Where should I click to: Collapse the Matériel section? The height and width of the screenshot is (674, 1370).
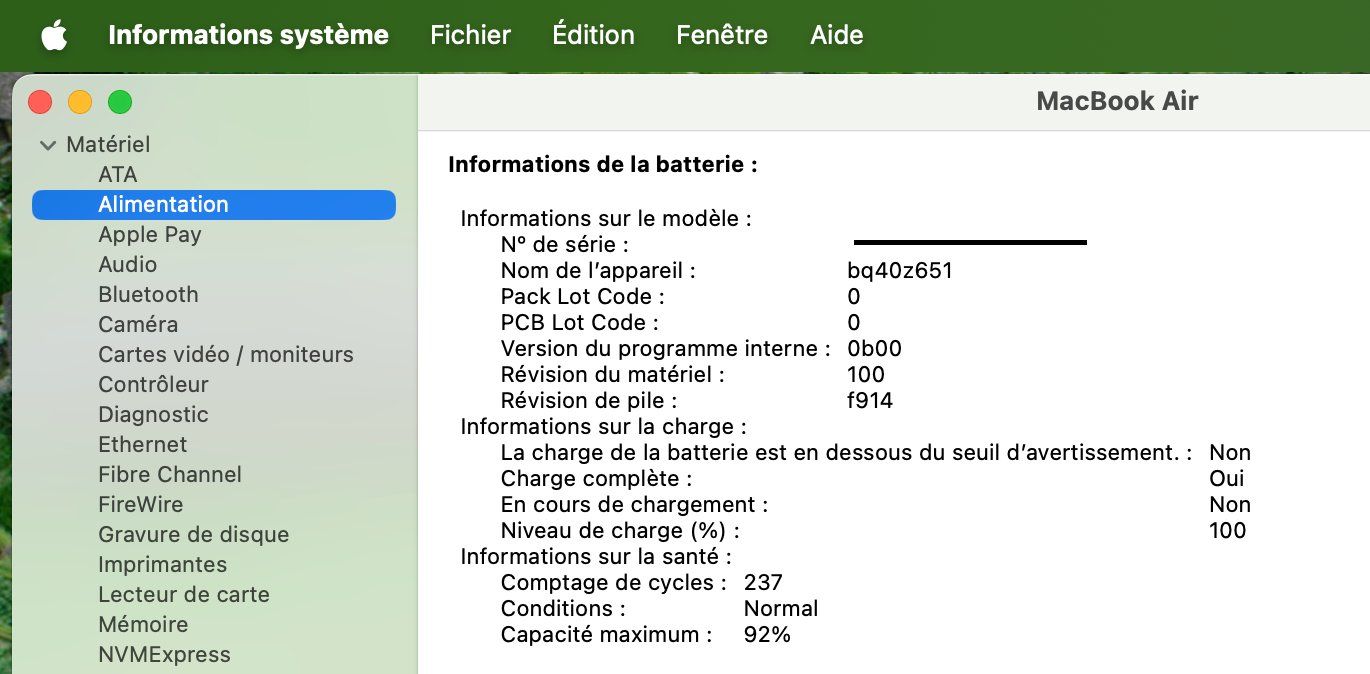pyautogui.click(x=47, y=145)
